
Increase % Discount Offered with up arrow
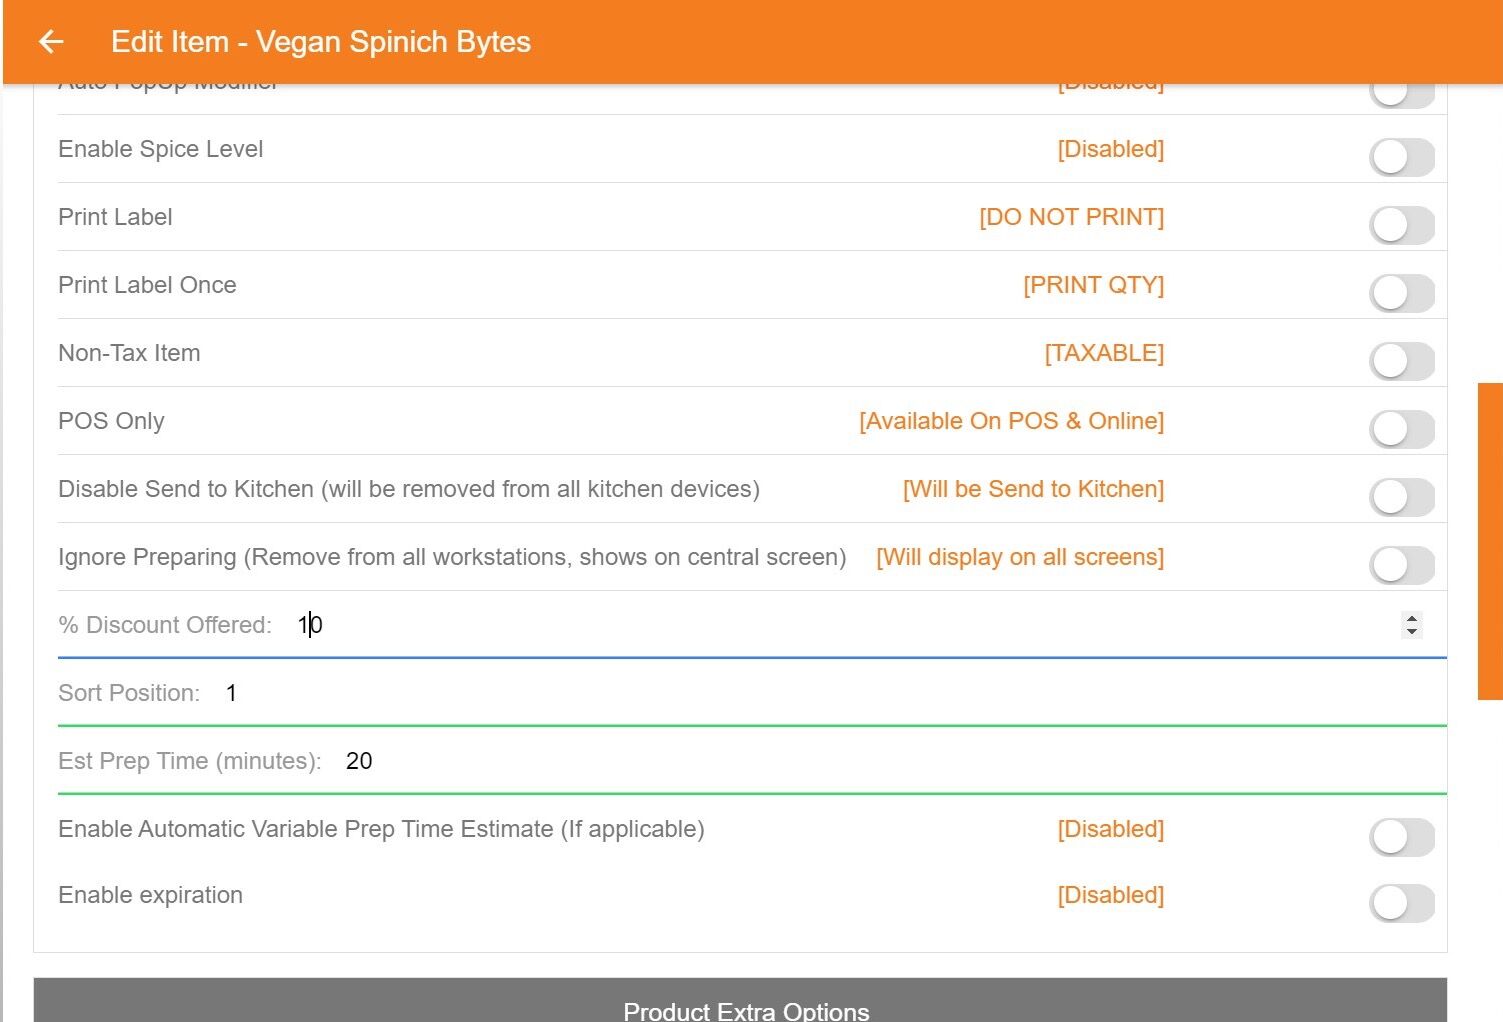coord(1411,619)
